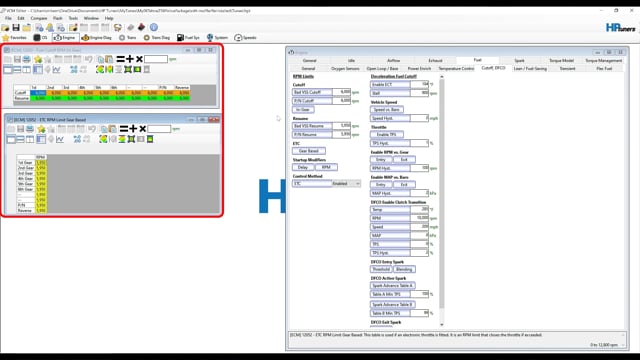640x360 pixels.
Task: Click the equals operator in ETC RPM Limit window
Action: tap(124, 129)
